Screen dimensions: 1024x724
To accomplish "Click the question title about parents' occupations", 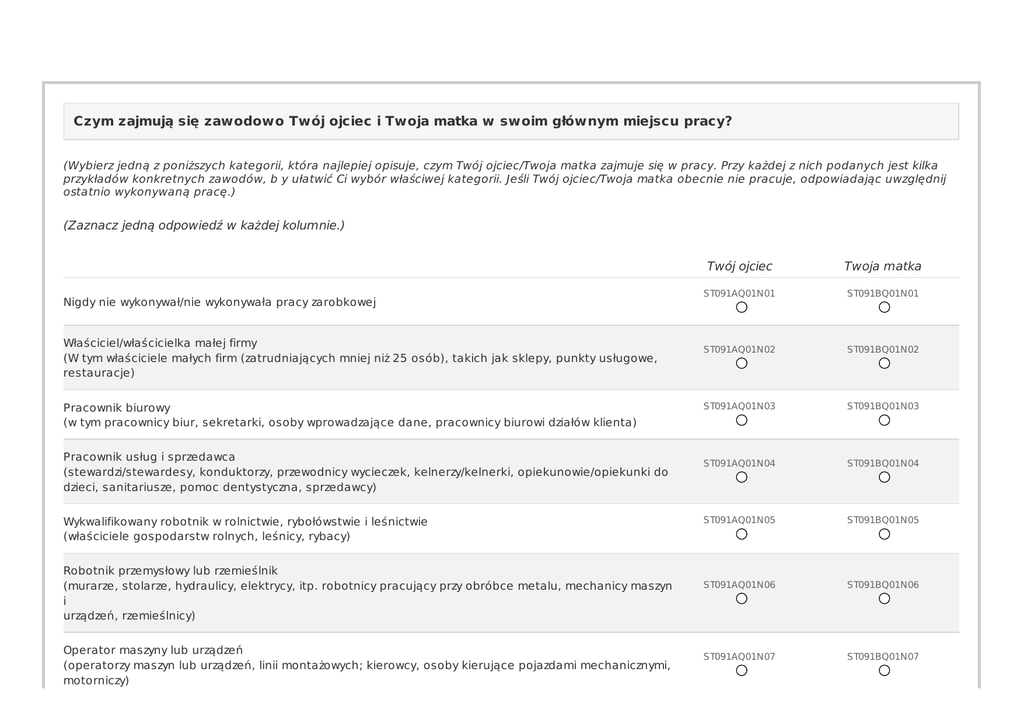I will pos(402,121).
